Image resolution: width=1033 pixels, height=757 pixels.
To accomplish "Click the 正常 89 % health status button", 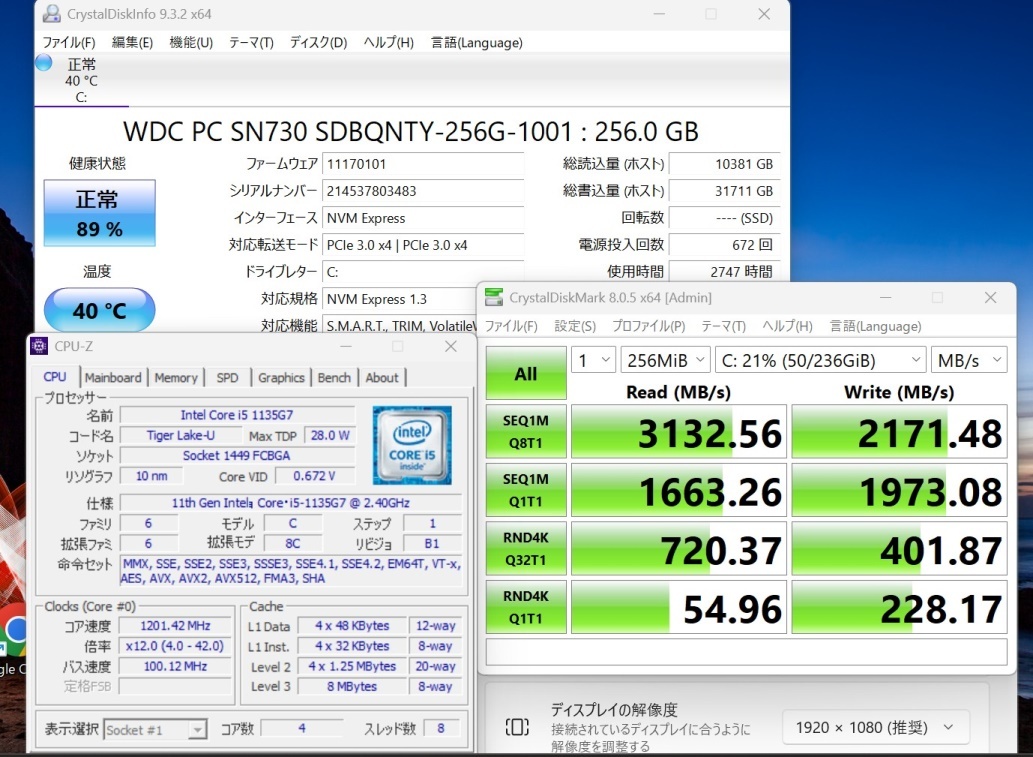I will pos(99,213).
